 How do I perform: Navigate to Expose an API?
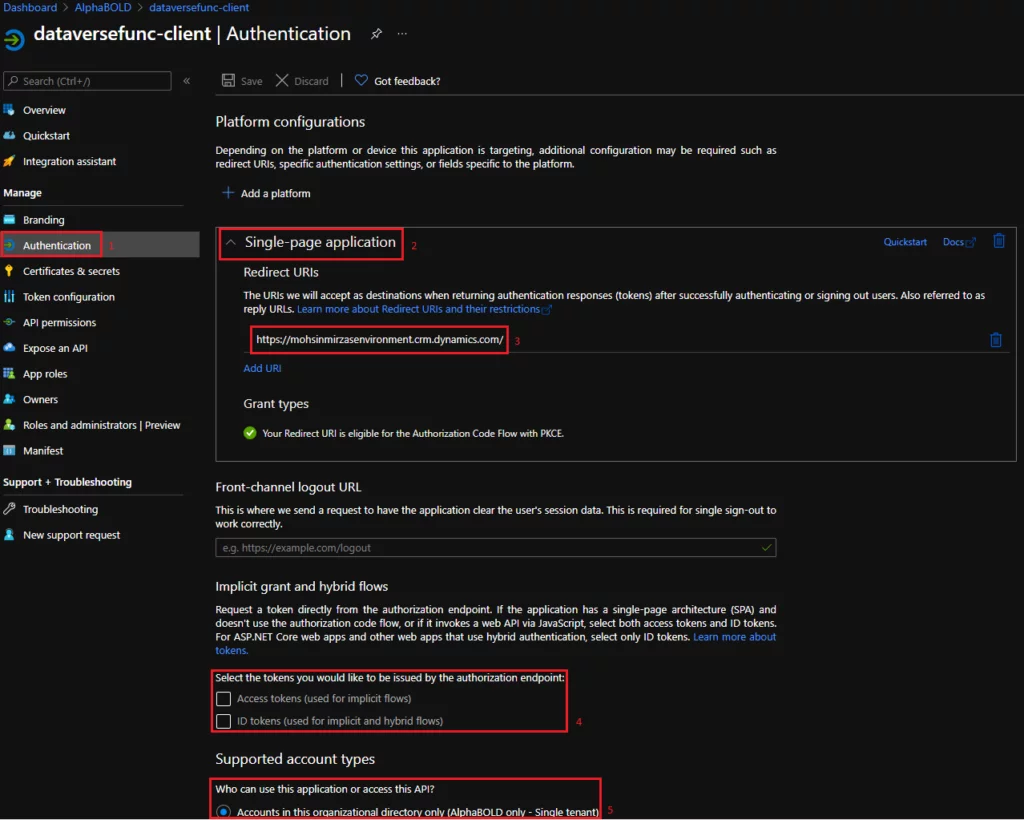click(x=55, y=348)
